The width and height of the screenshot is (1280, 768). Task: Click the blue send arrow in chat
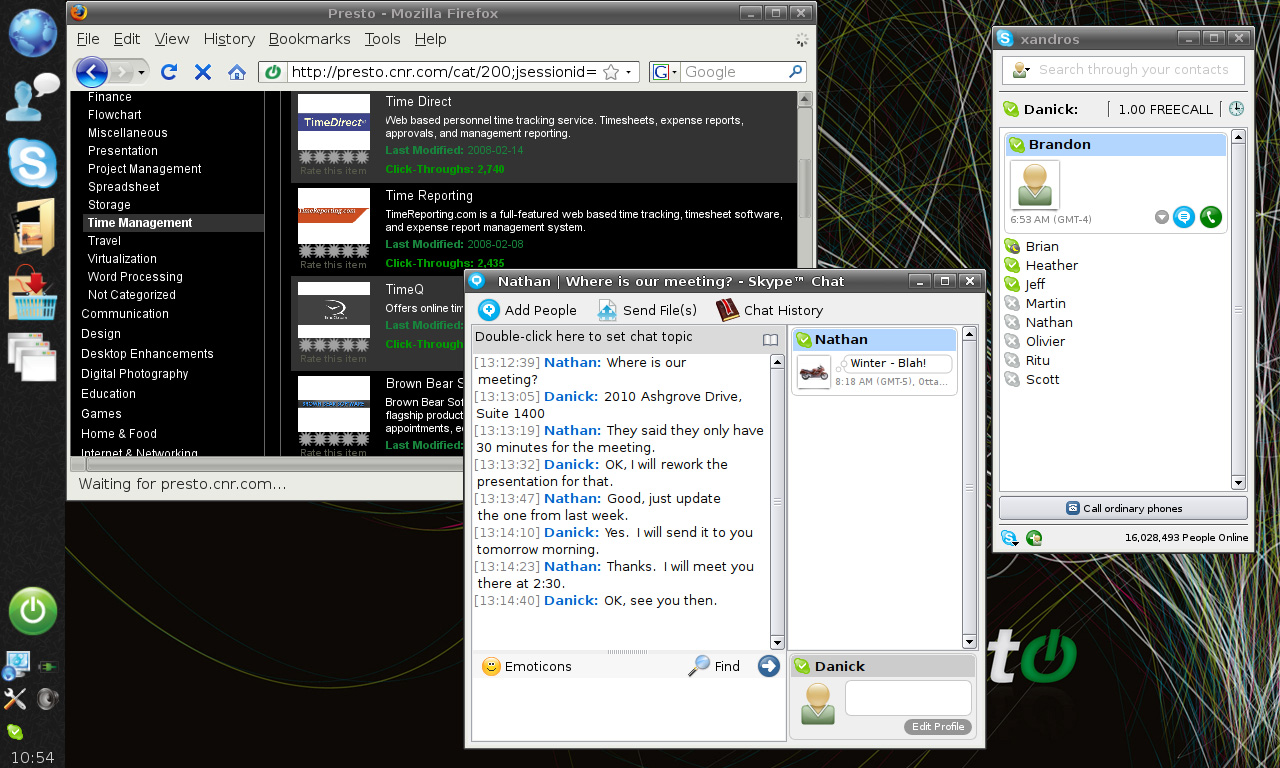click(768, 666)
